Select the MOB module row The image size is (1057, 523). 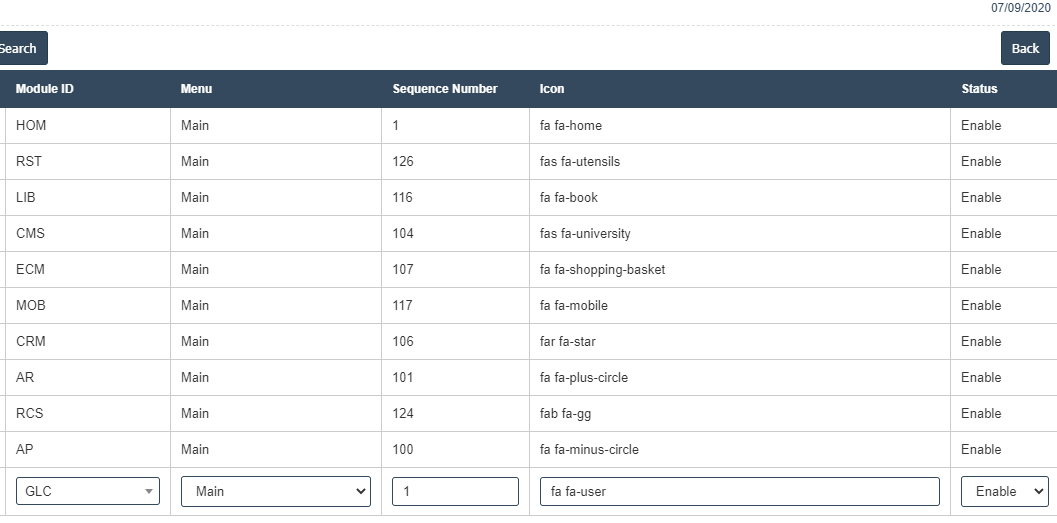(x=31, y=305)
